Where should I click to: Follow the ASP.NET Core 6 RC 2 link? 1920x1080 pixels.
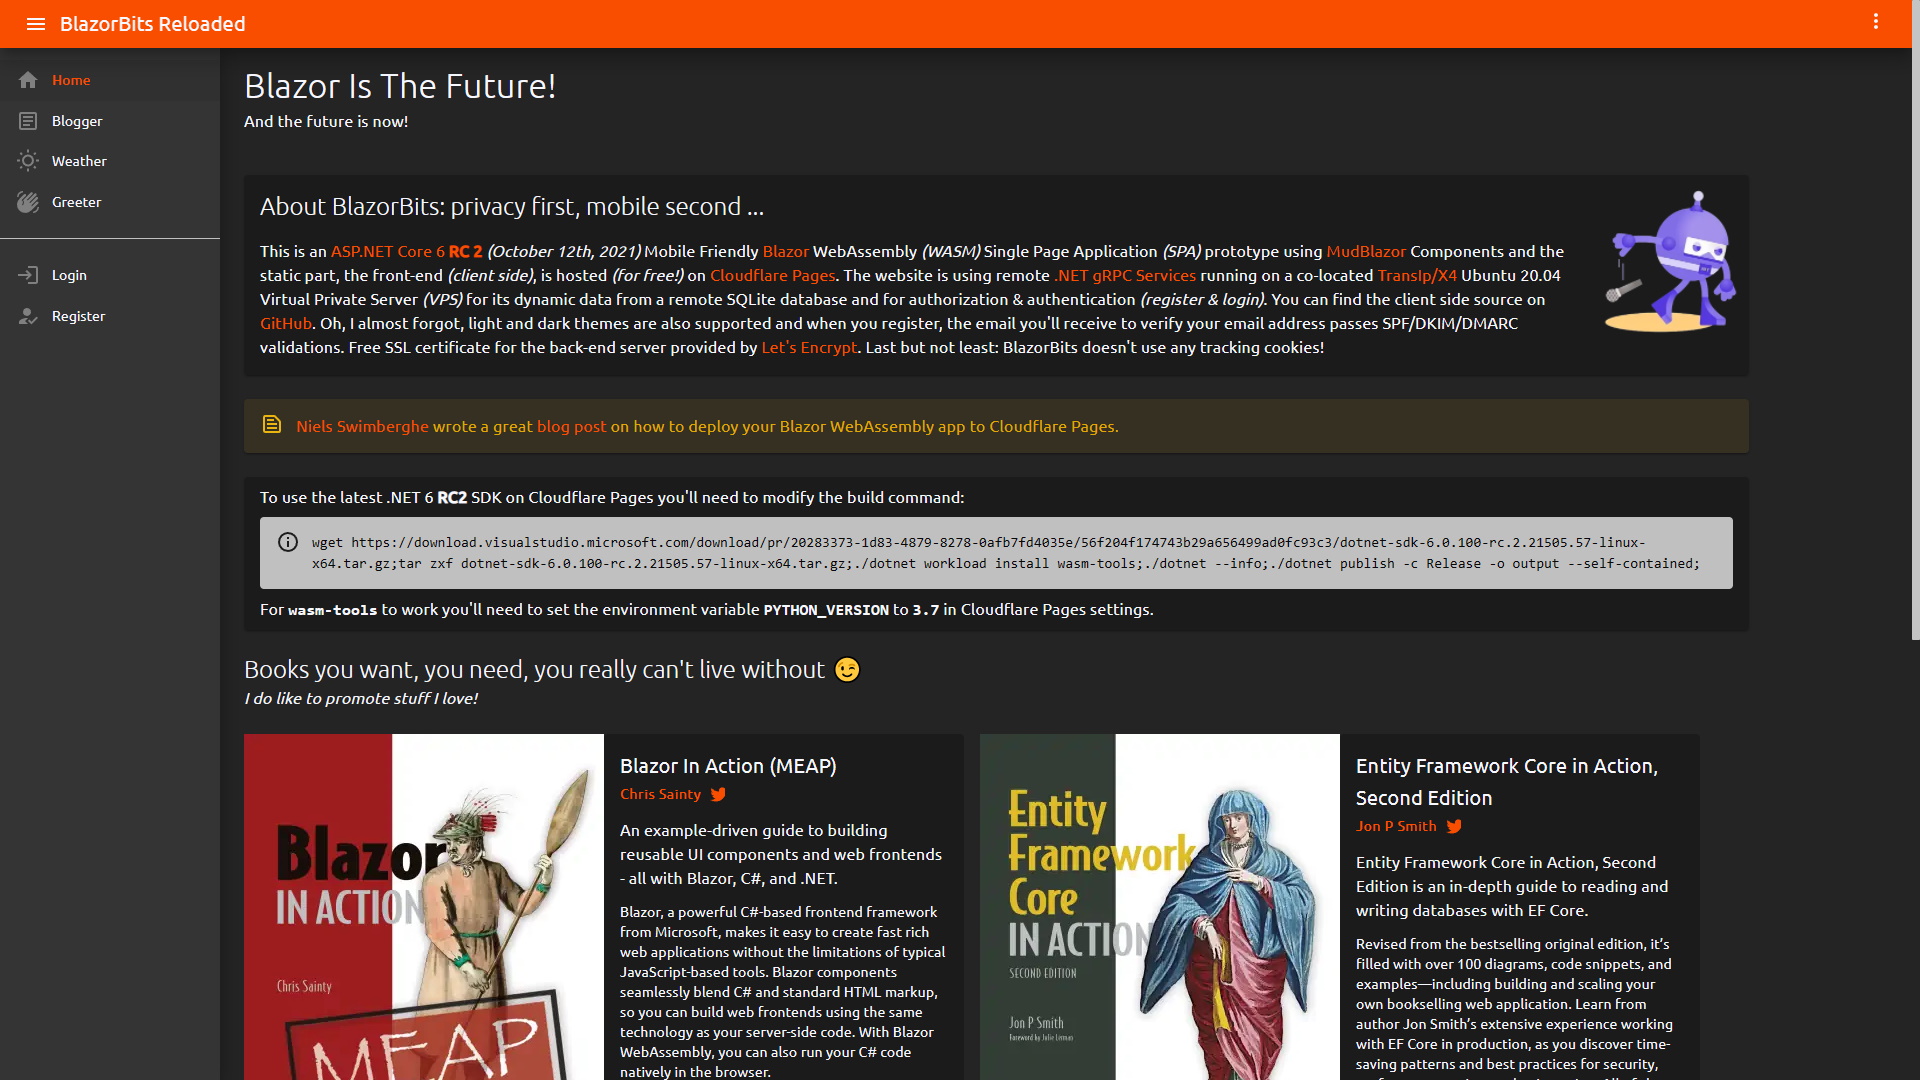[x=406, y=251]
